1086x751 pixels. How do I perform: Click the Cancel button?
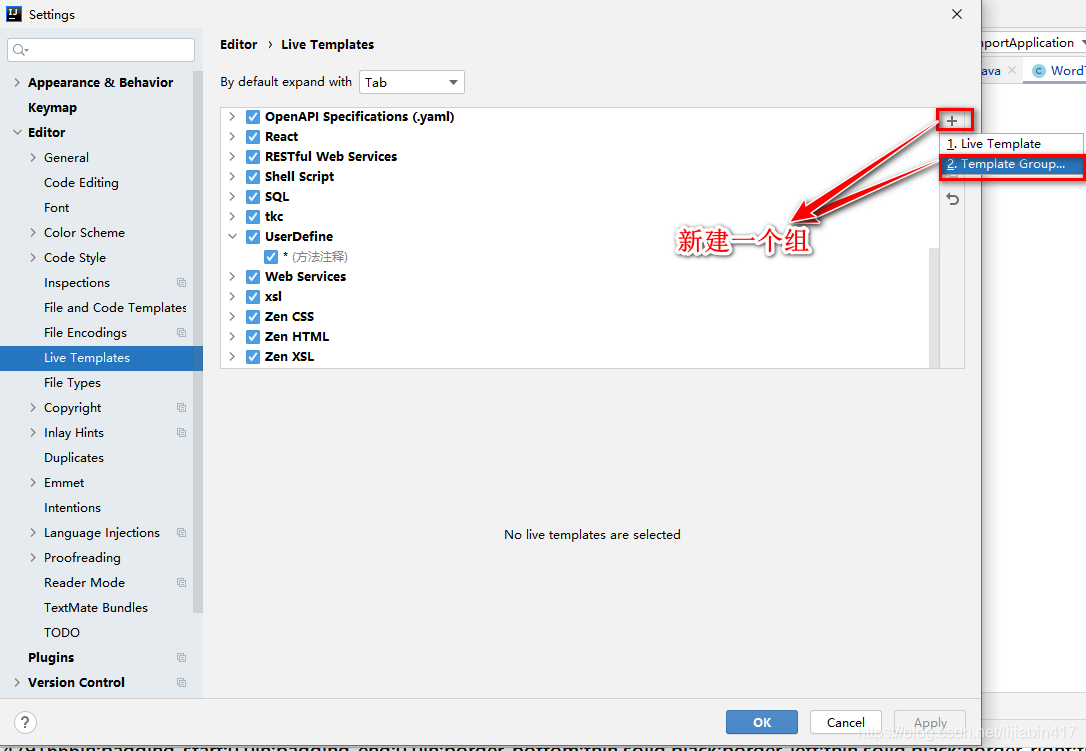click(846, 723)
